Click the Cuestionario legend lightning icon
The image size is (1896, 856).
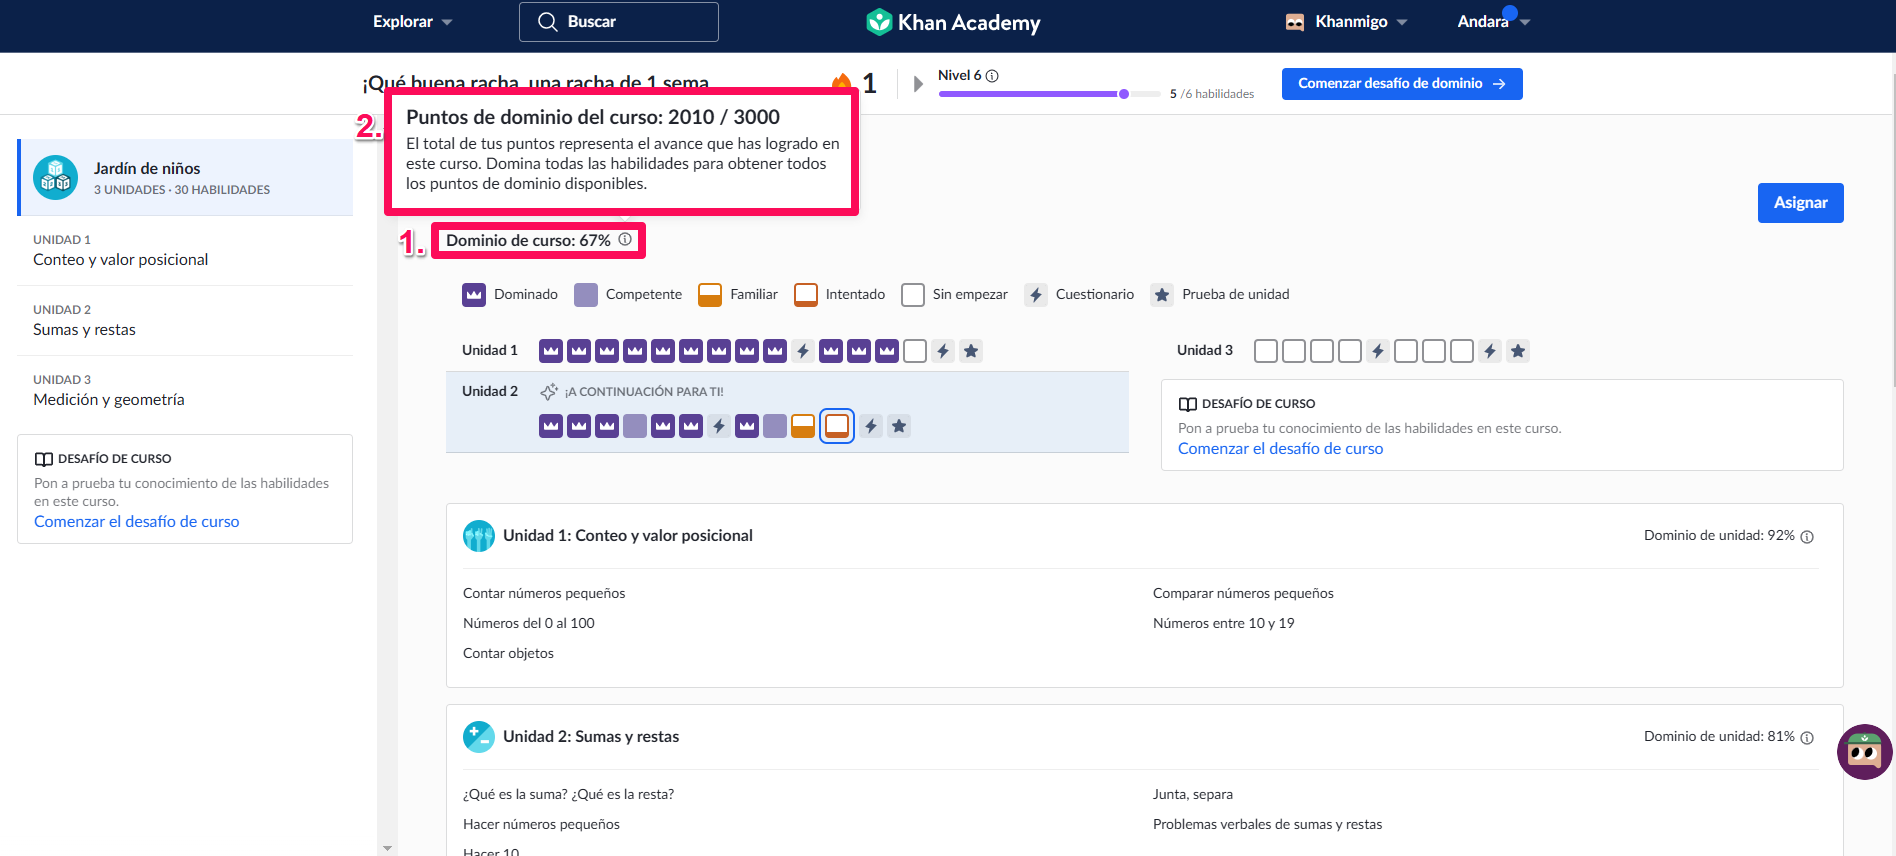point(1036,295)
